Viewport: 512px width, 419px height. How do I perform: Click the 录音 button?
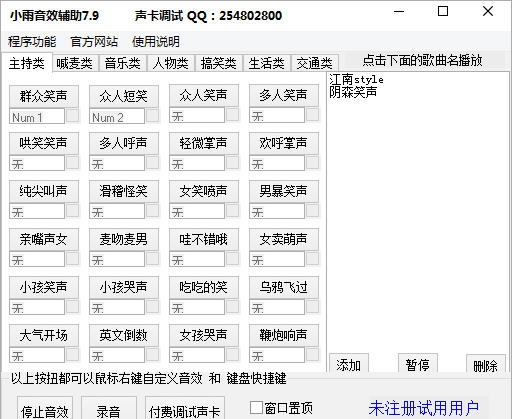tap(109, 409)
